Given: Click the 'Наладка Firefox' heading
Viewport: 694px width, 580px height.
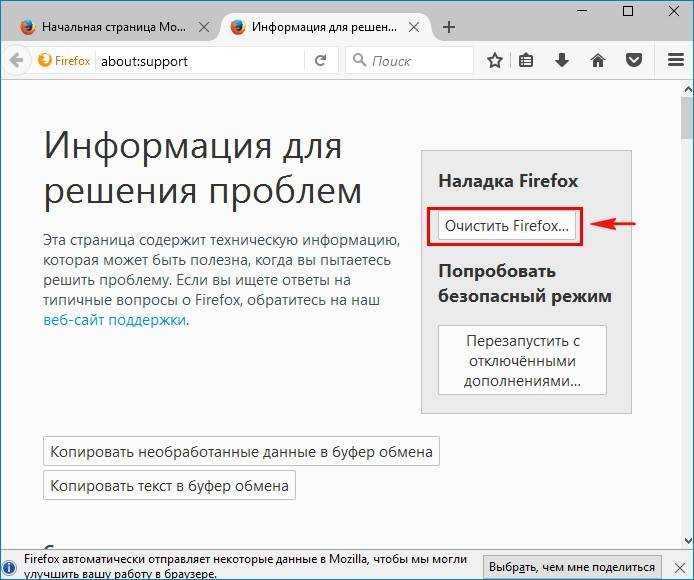Looking at the screenshot, I should tap(508, 181).
